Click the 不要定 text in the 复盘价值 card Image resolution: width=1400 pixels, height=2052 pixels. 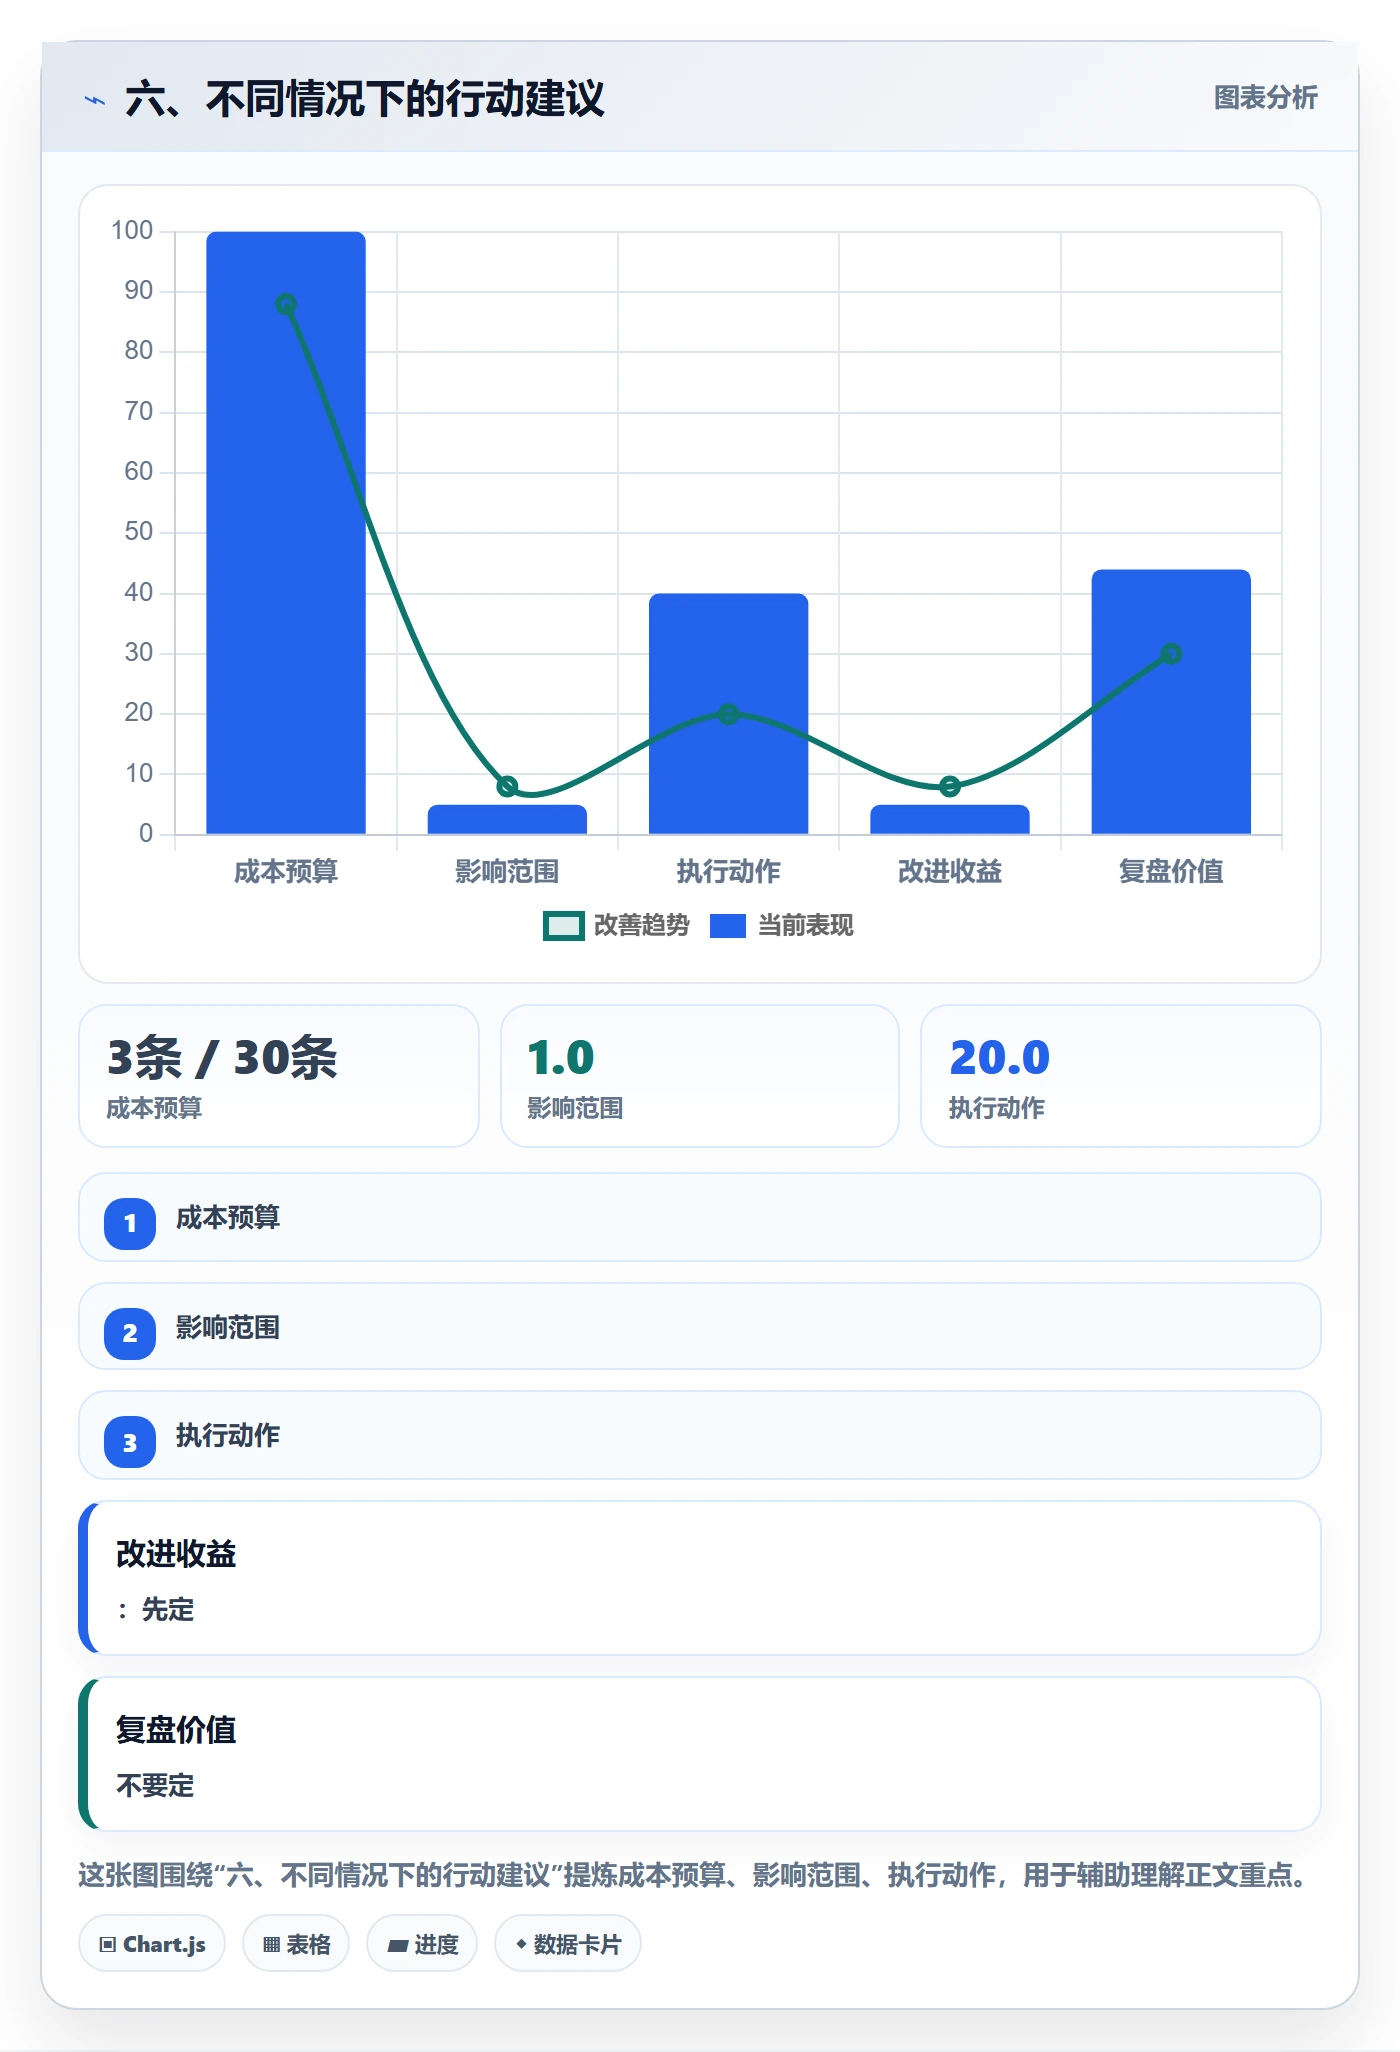click(x=155, y=1786)
